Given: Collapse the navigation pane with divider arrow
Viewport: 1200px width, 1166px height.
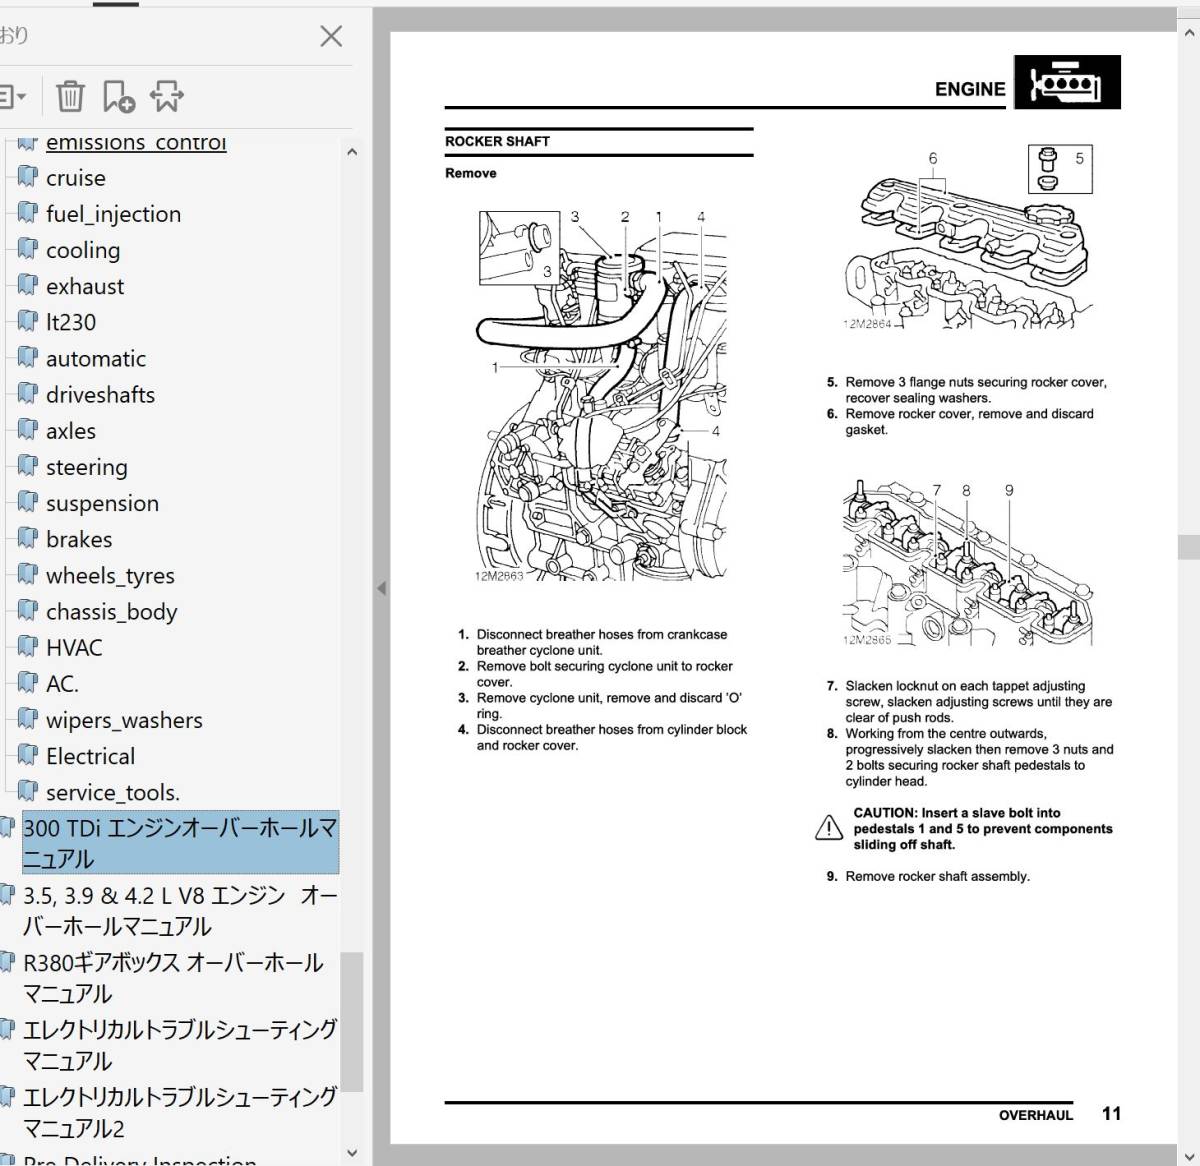Looking at the screenshot, I should (x=381, y=588).
